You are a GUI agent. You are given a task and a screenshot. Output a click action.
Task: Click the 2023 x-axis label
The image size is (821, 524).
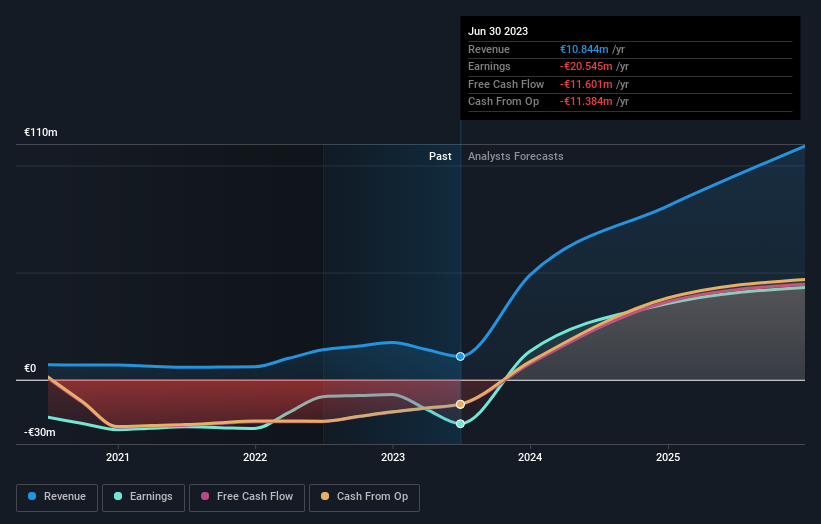point(393,457)
